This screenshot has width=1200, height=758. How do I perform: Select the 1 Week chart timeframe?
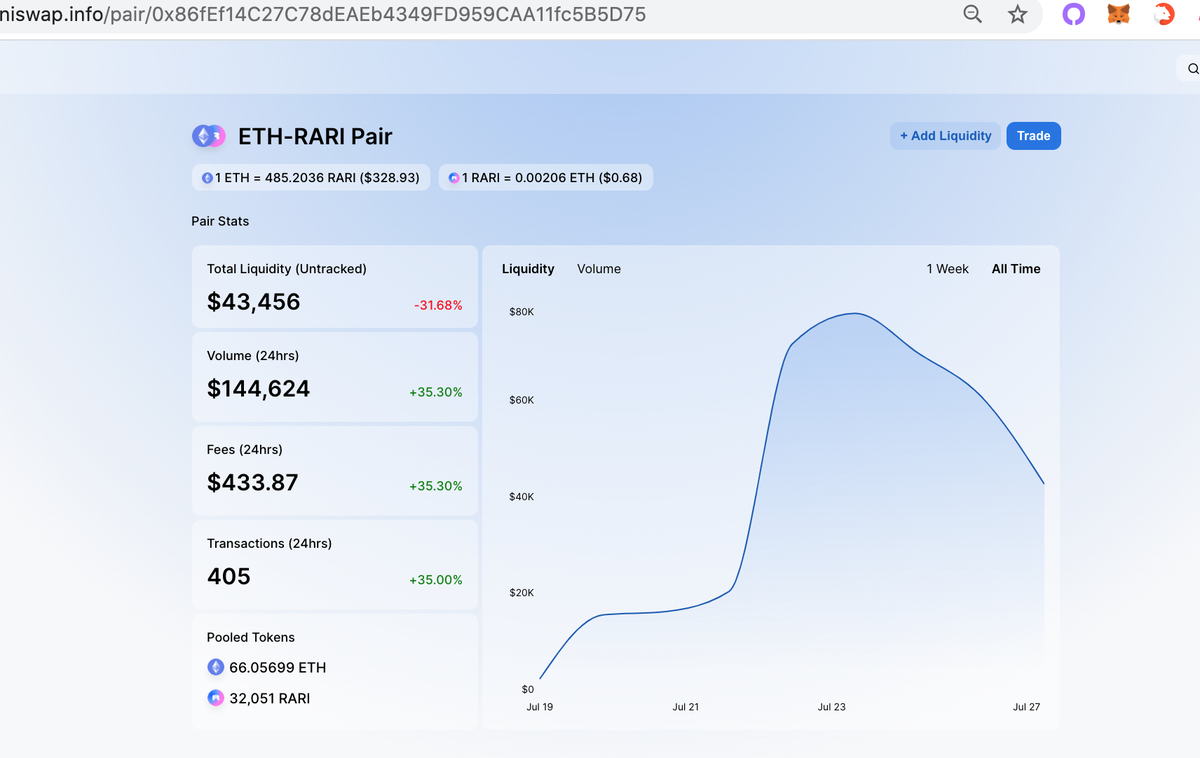pyautogui.click(x=948, y=269)
